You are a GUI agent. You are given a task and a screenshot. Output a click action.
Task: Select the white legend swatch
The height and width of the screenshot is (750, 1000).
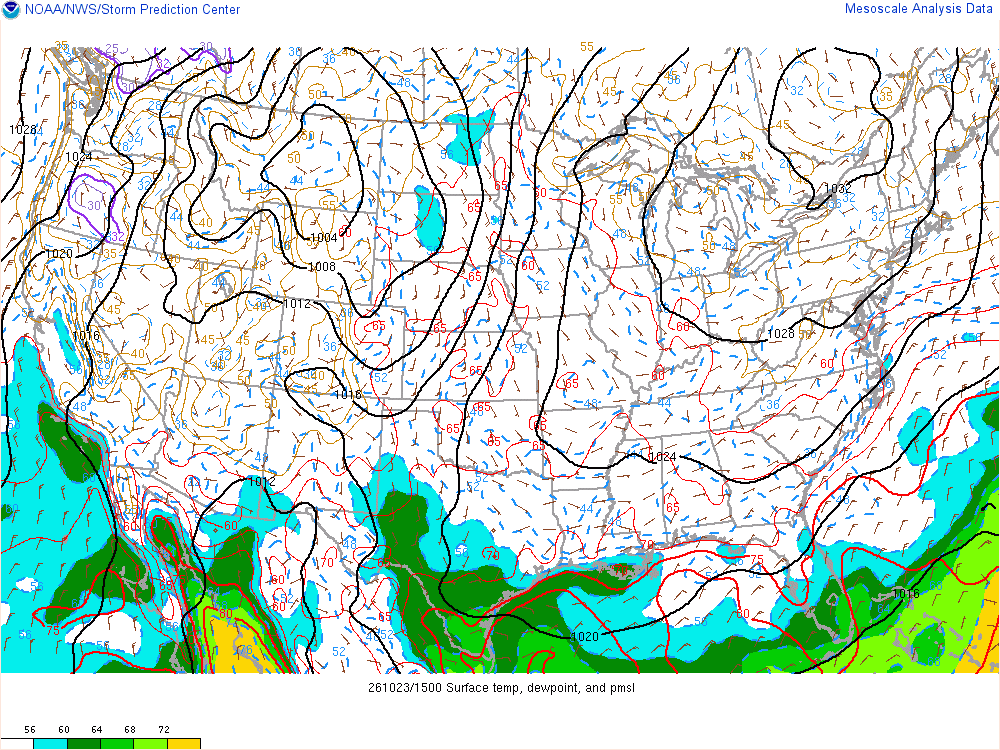(x=17, y=744)
